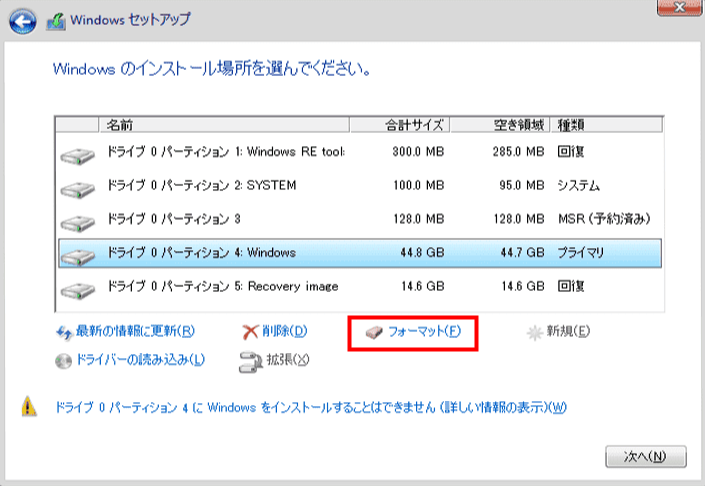The image size is (705, 486).
Task: Click the blue back arrow button
Action: pyautogui.click(x=23, y=21)
